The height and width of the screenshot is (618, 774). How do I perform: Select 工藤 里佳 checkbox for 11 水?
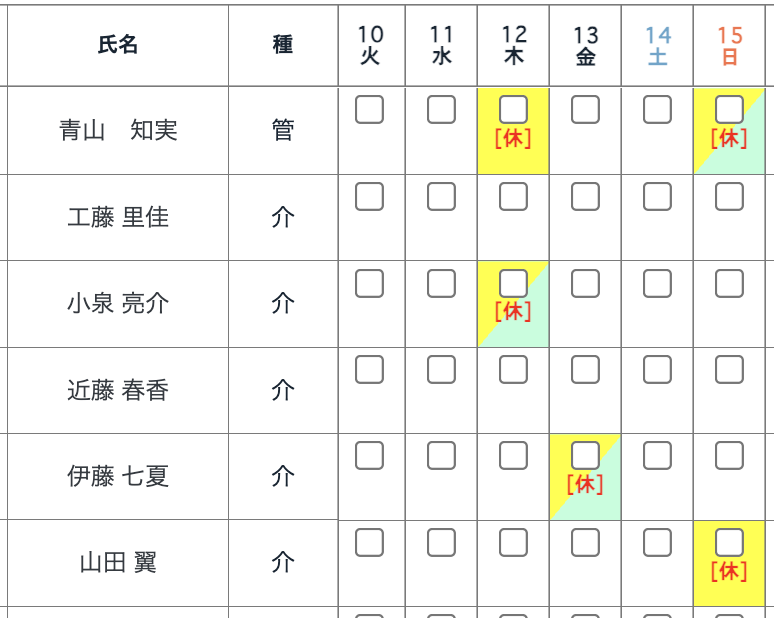point(441,197)
